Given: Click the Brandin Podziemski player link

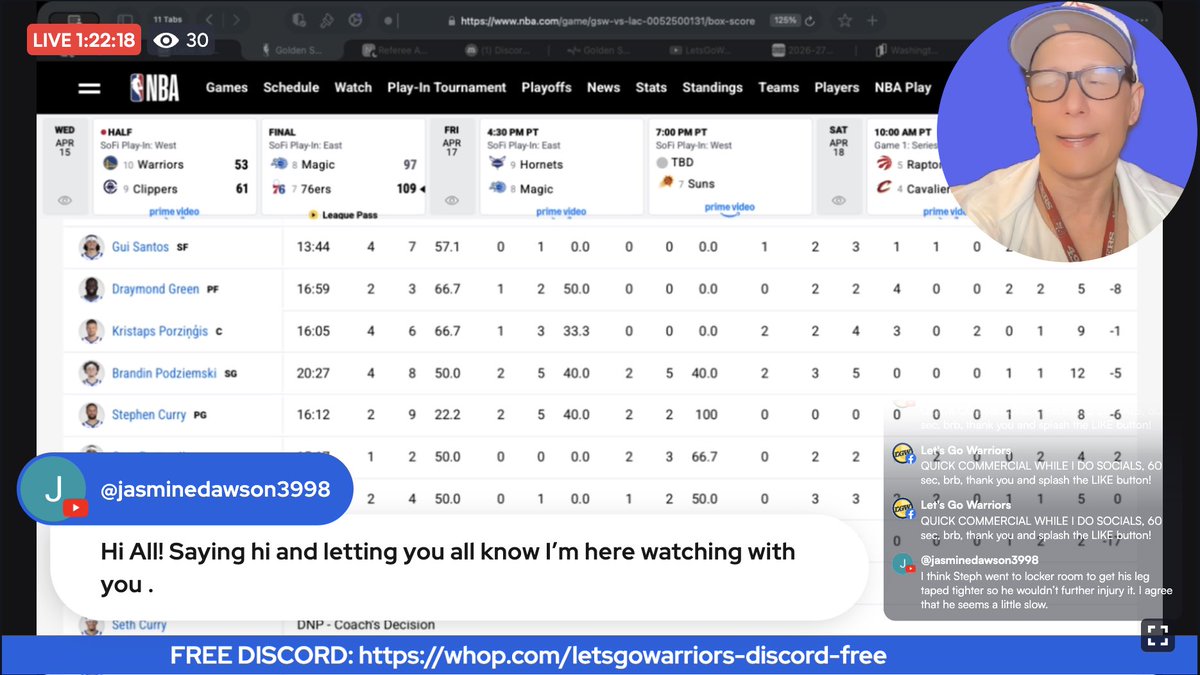Looking at the screenshot, I should point(164,373).
